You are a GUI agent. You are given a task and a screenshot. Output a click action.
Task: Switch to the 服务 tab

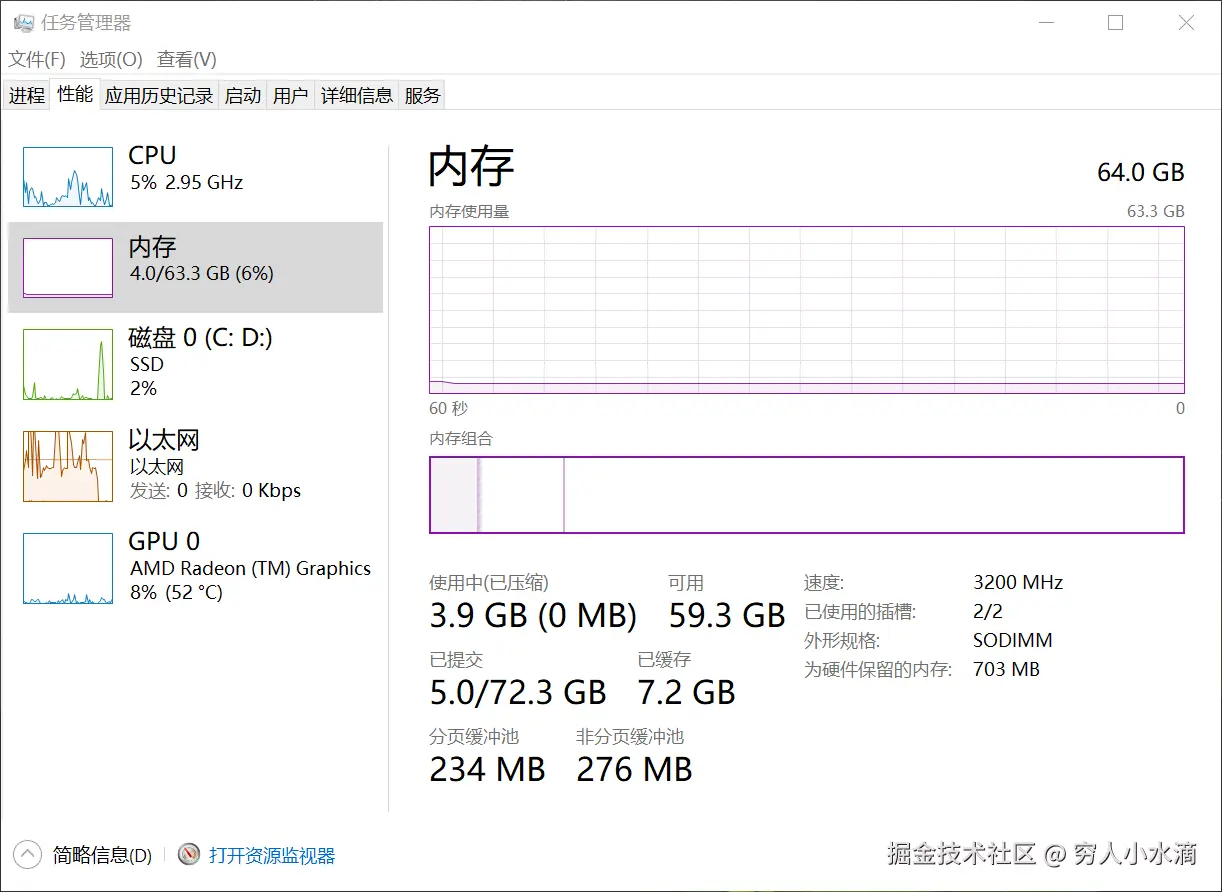(422, 96)
